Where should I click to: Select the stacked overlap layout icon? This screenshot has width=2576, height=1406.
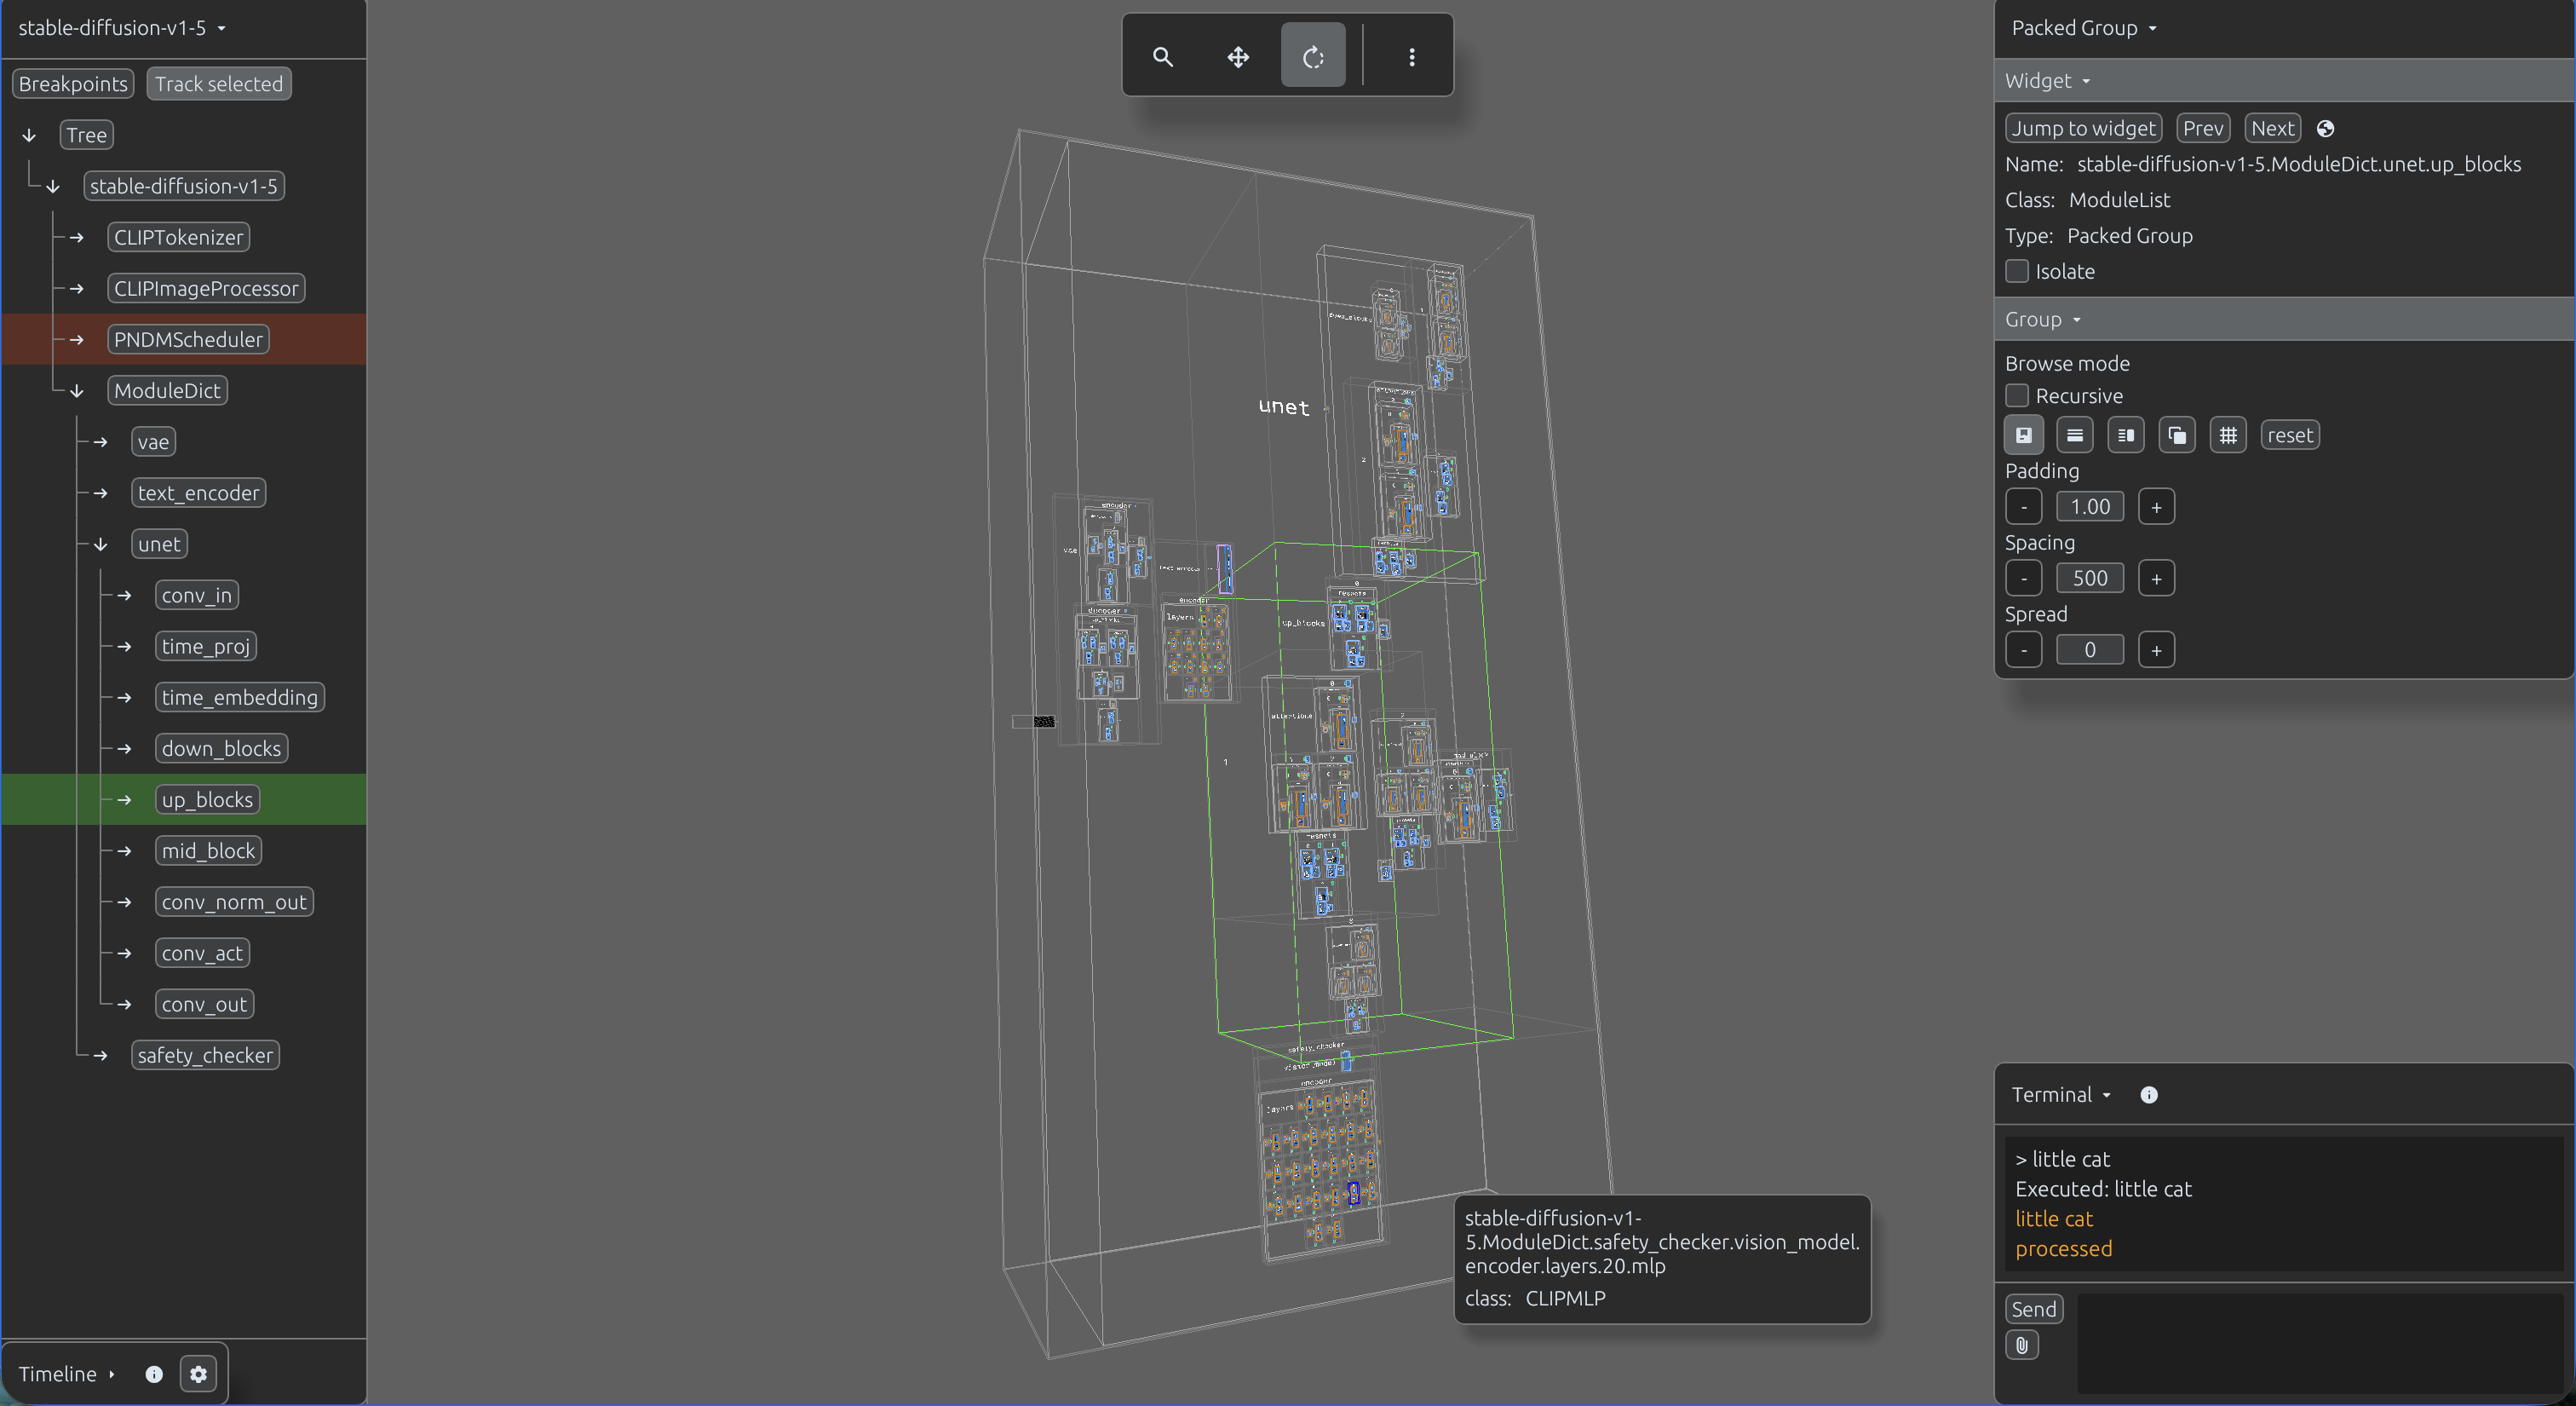point(2176,435)
